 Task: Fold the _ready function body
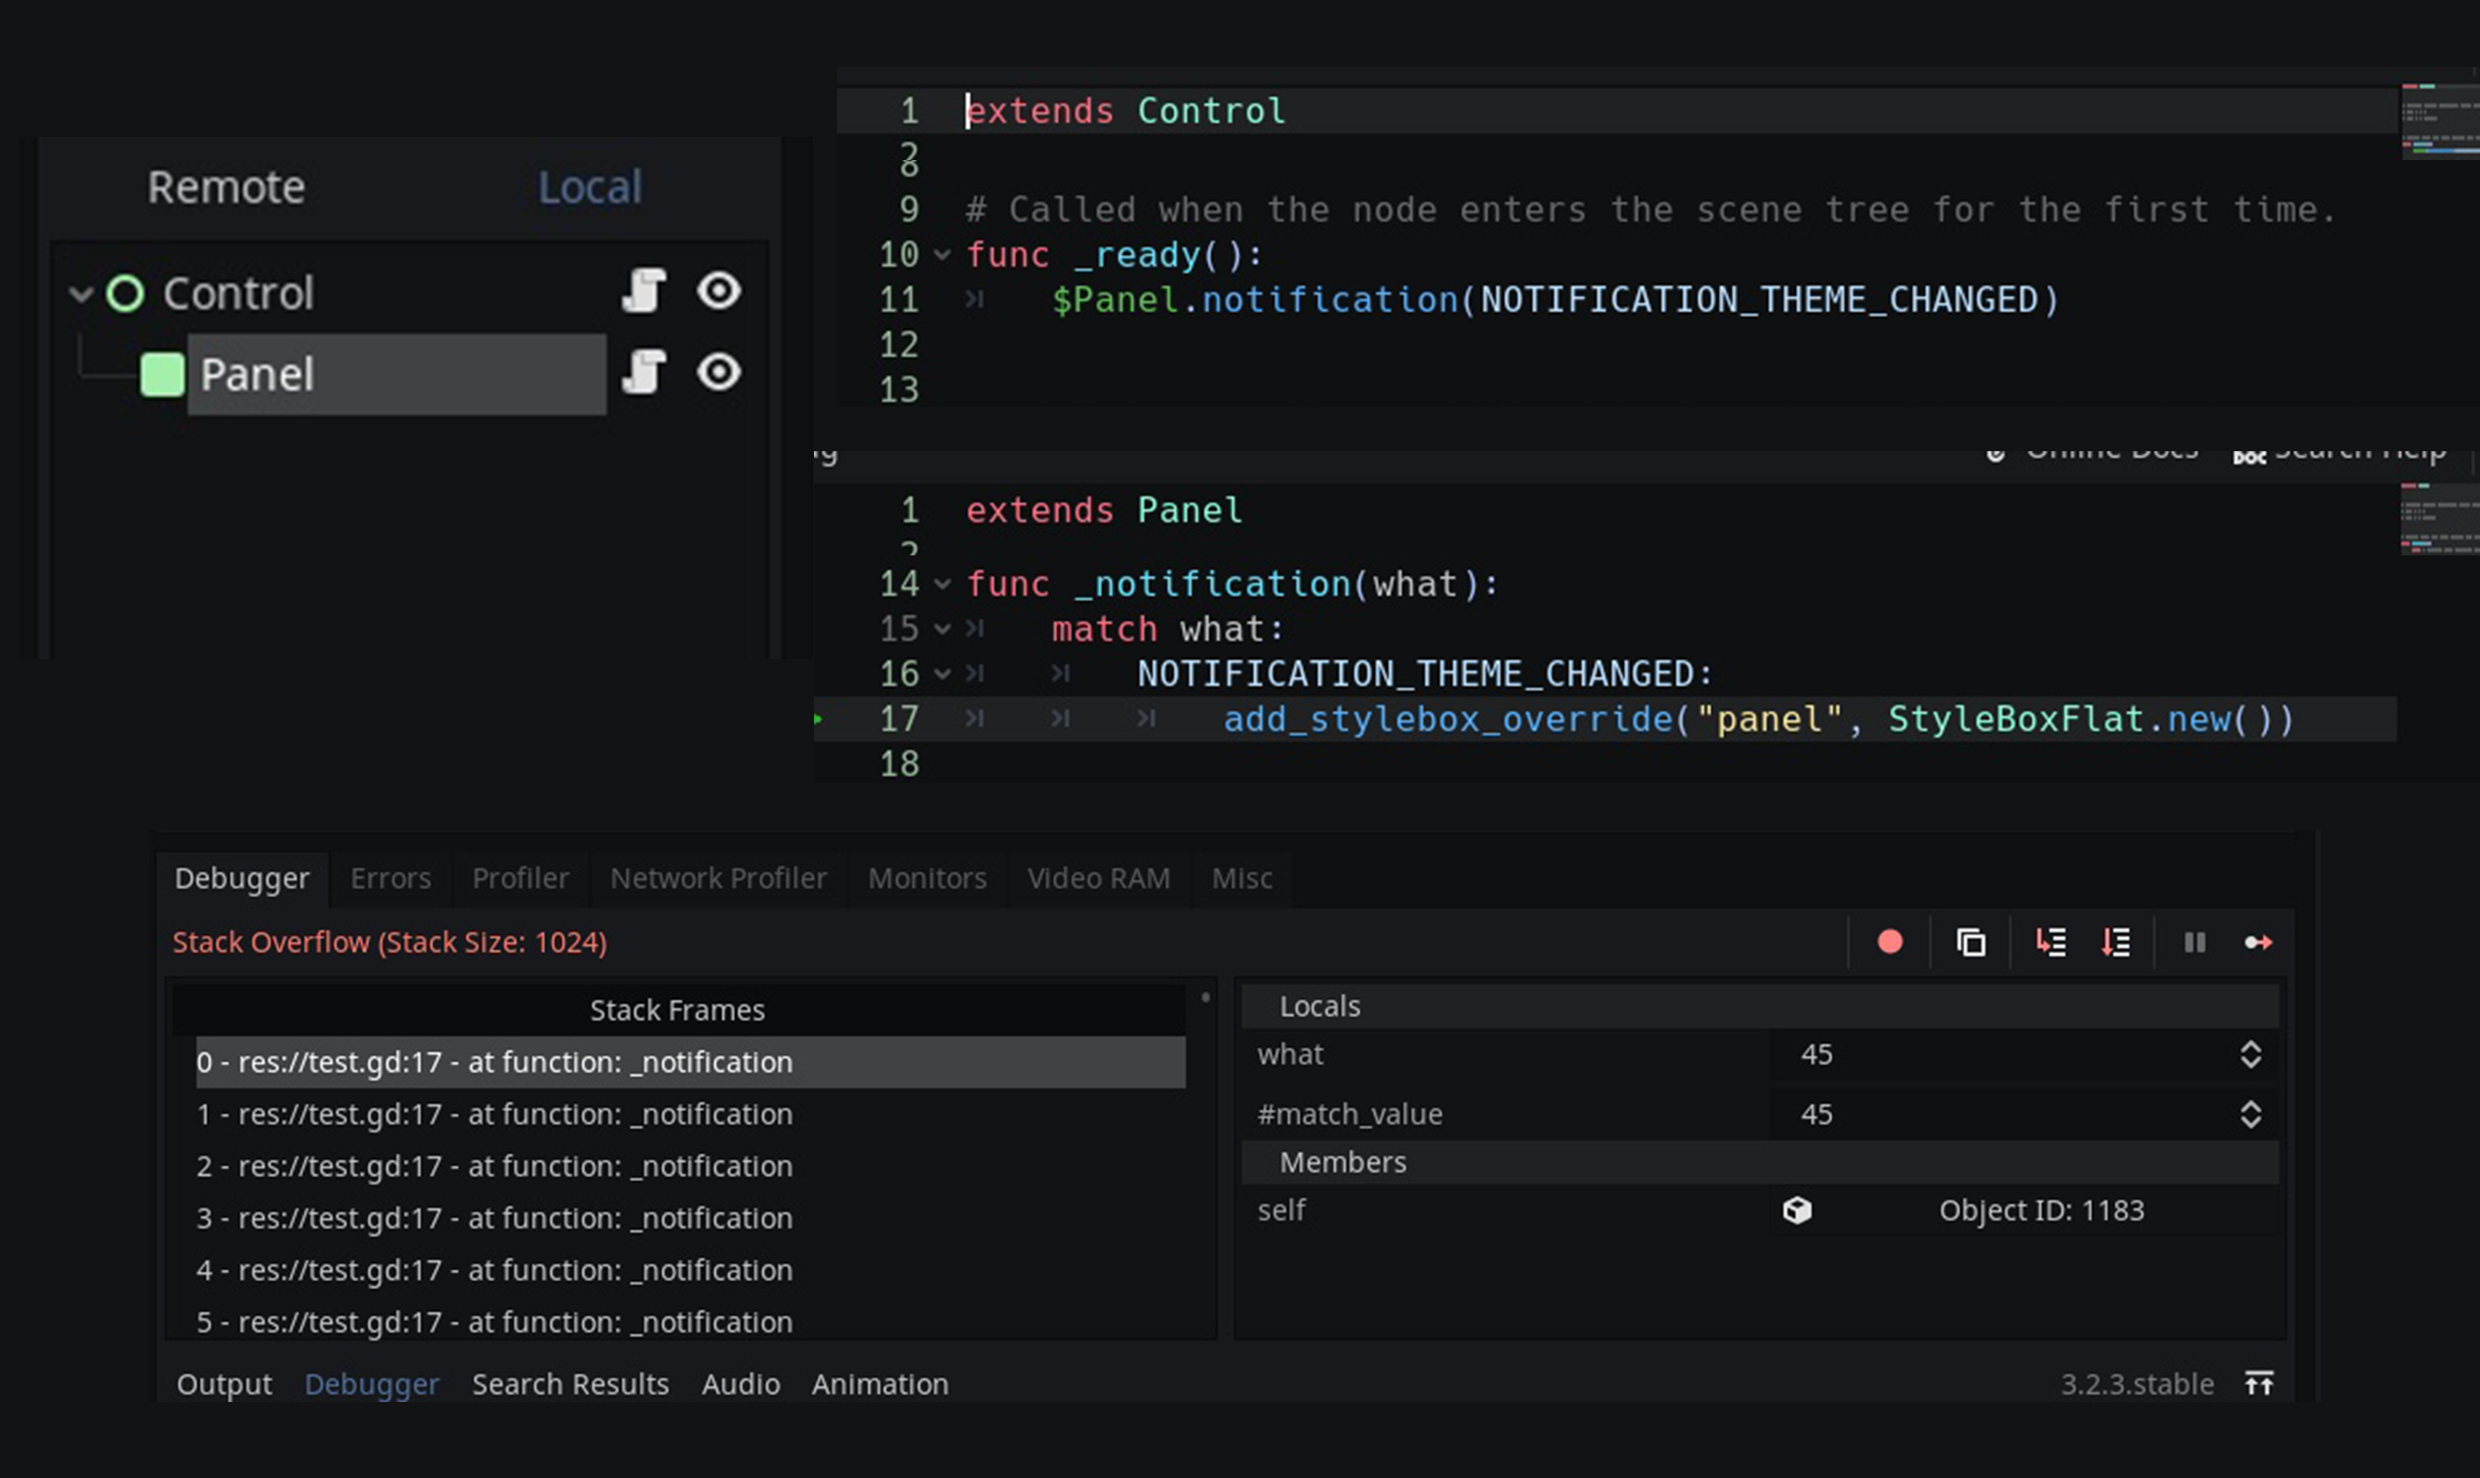pyautogui.click(x=941, y=255)
